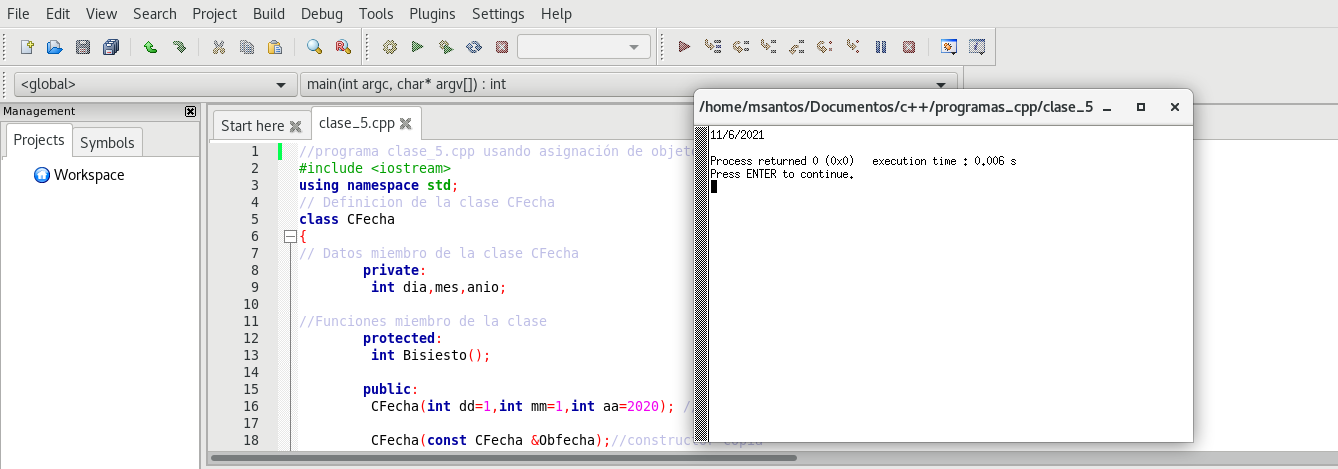Screen dimensions: 1338x469
Task: Open the Build menu
Action: (x=269, y=14)
